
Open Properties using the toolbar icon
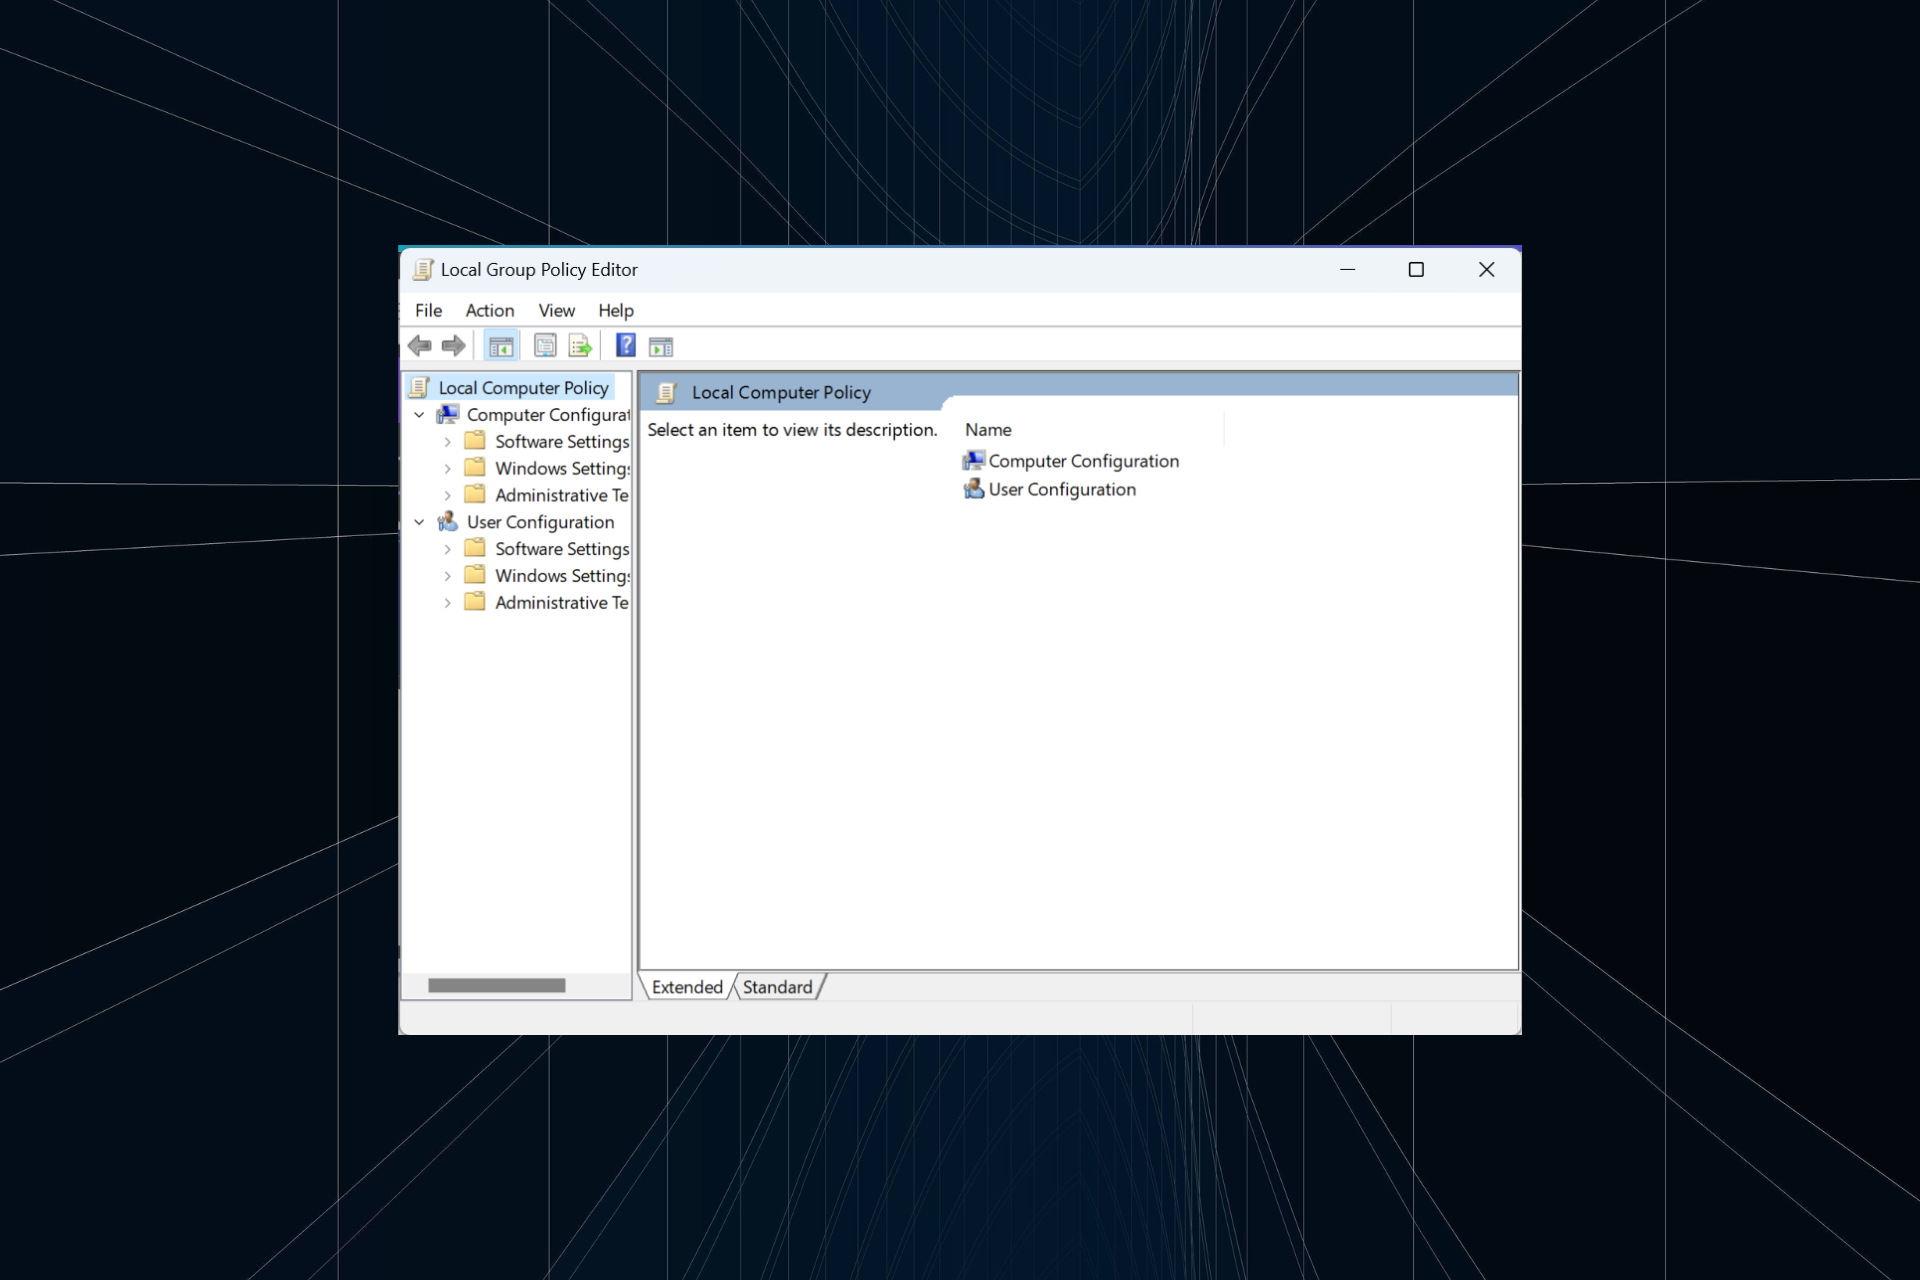(x=545, y=345)
